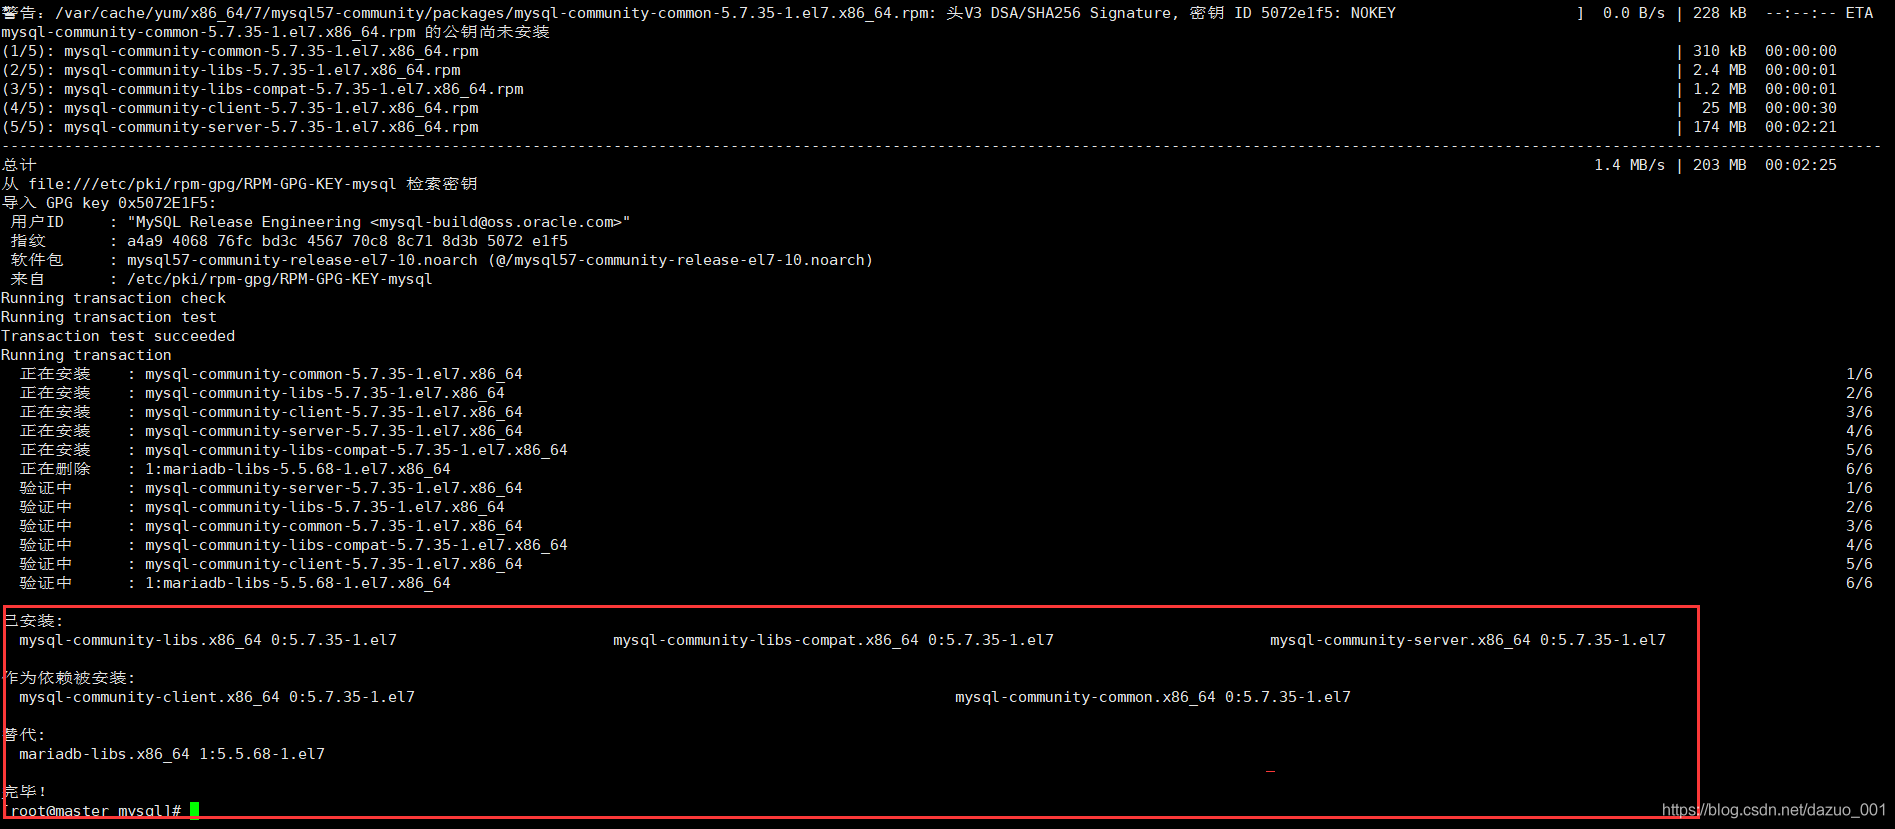Select the (5/5) mysql-community-server rpm line
This screenshot has height=829, width=1895.
point(919,127)
